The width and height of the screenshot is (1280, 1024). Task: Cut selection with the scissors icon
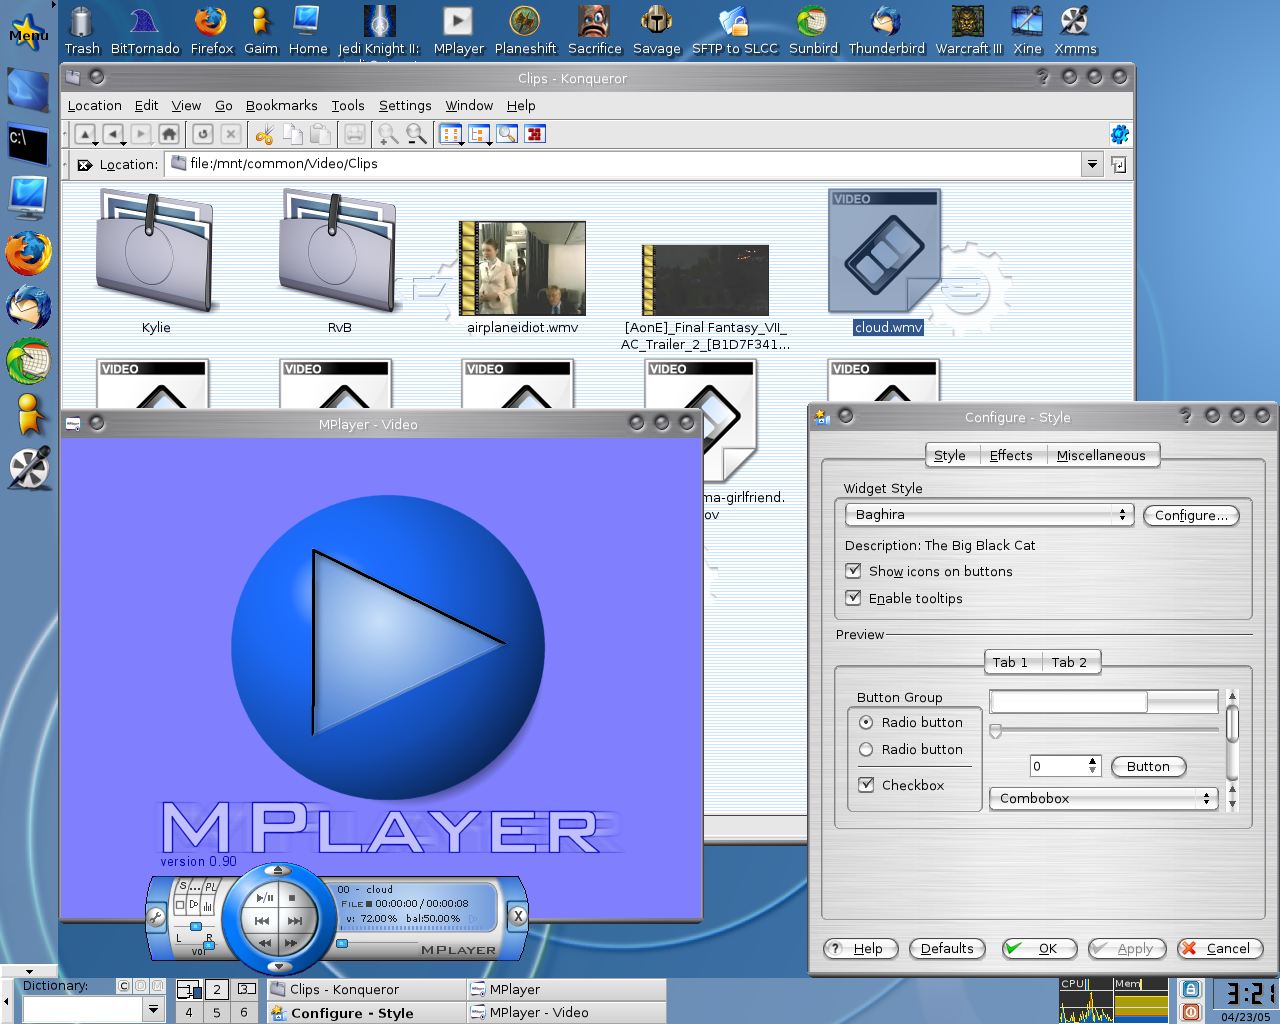click(264, 134)
